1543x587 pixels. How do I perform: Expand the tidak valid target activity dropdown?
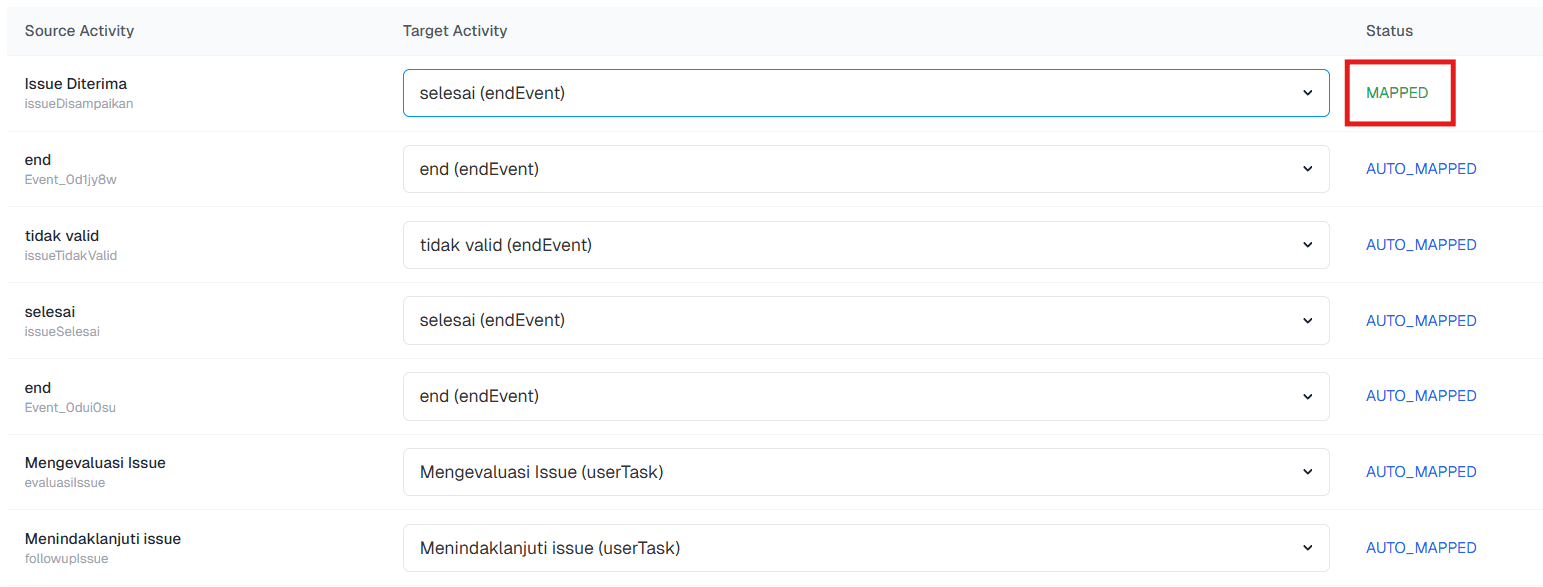click(x=865, y=245)
